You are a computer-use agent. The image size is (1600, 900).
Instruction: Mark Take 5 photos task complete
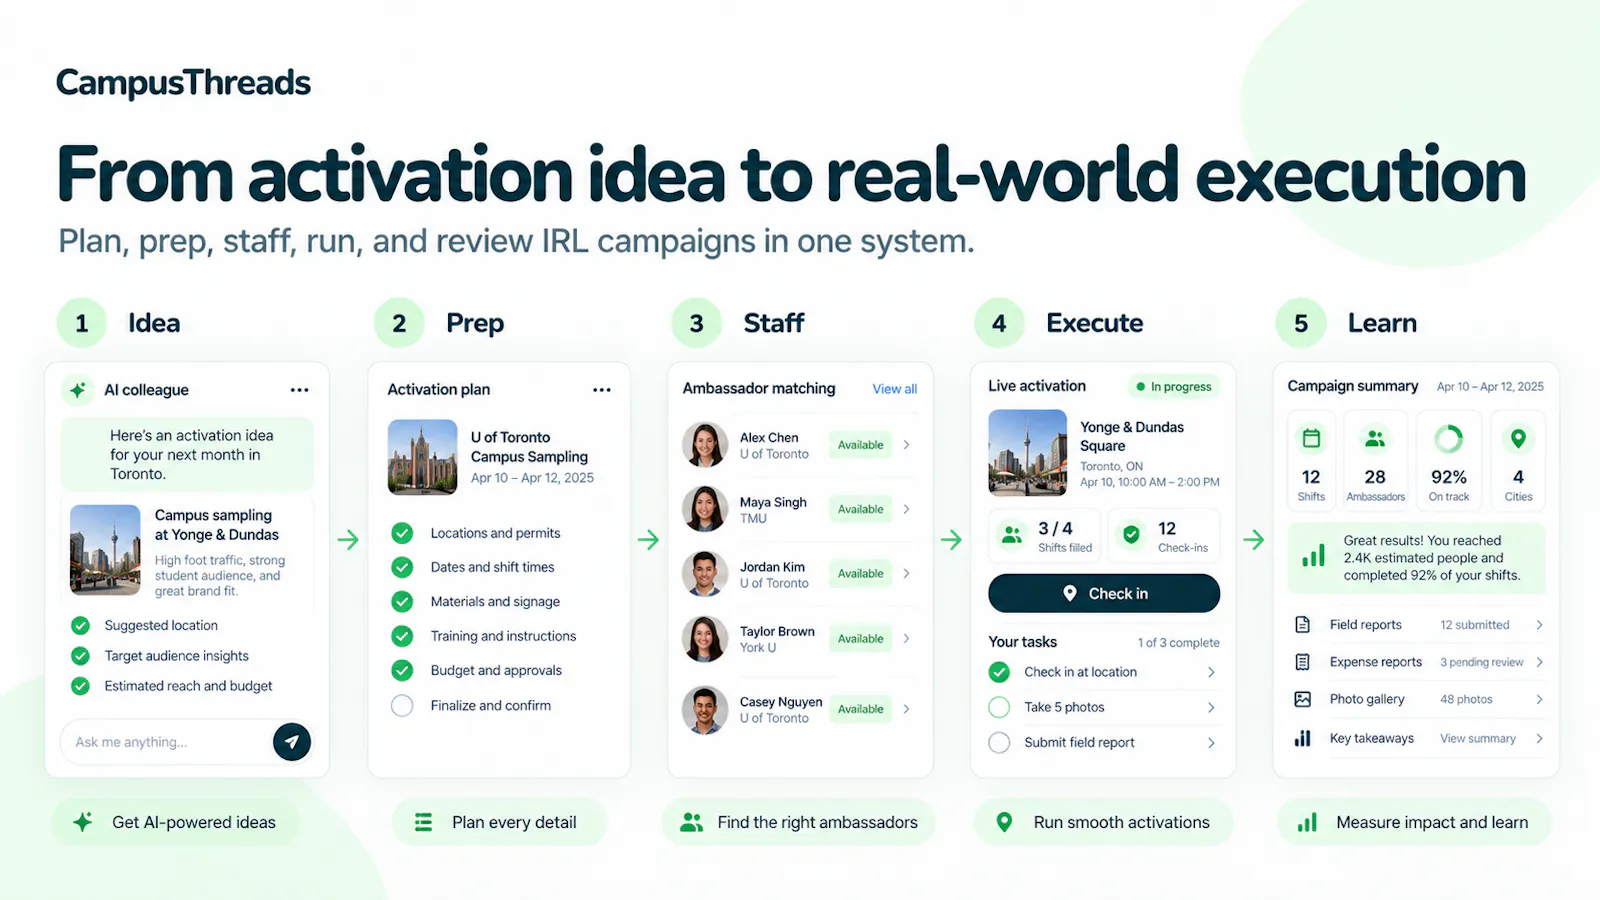(x=999, y=707)
